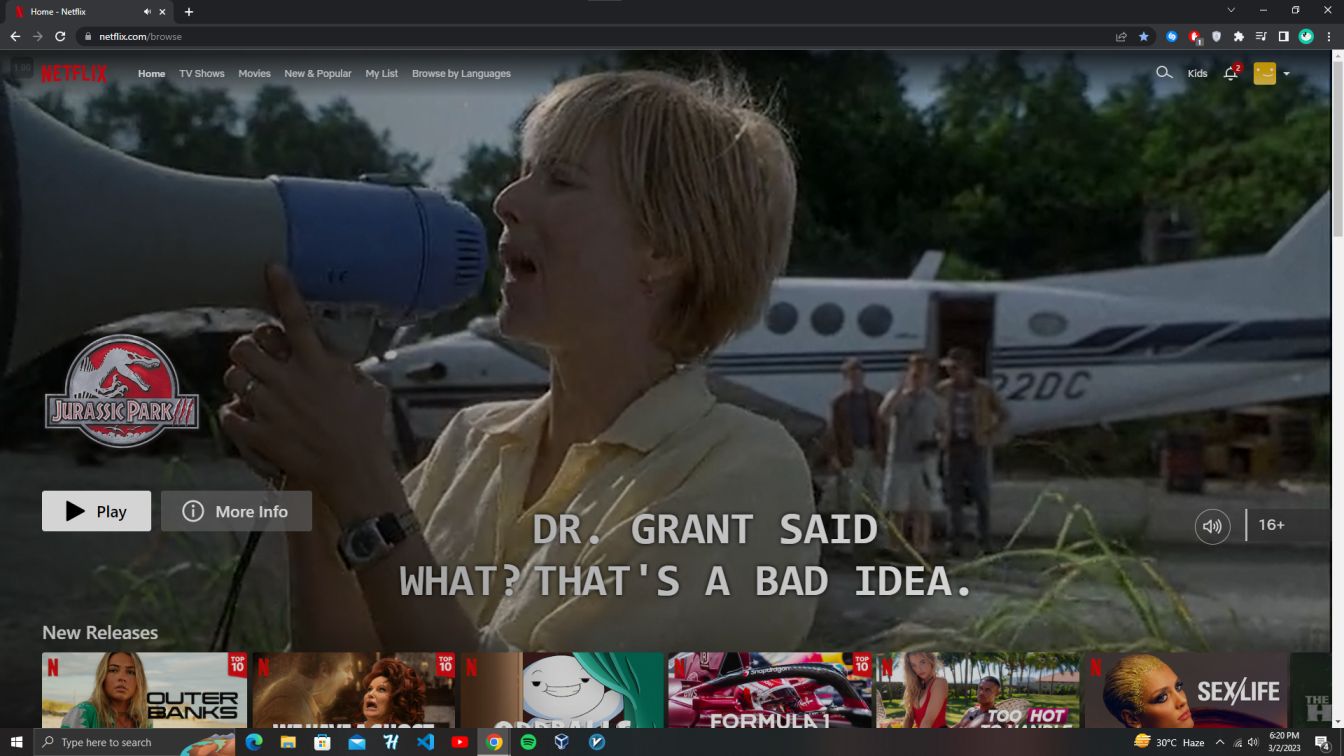Go back in browser history
The height and width of the screenshot is (756, 1344).
[x=15, y=36]
